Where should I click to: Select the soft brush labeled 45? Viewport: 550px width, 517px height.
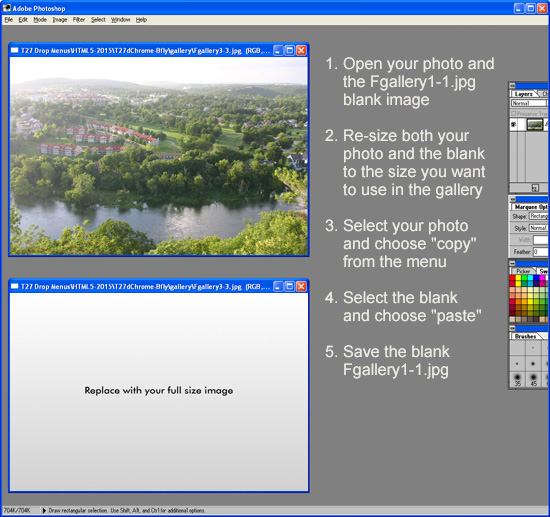[x=534, y=379]
